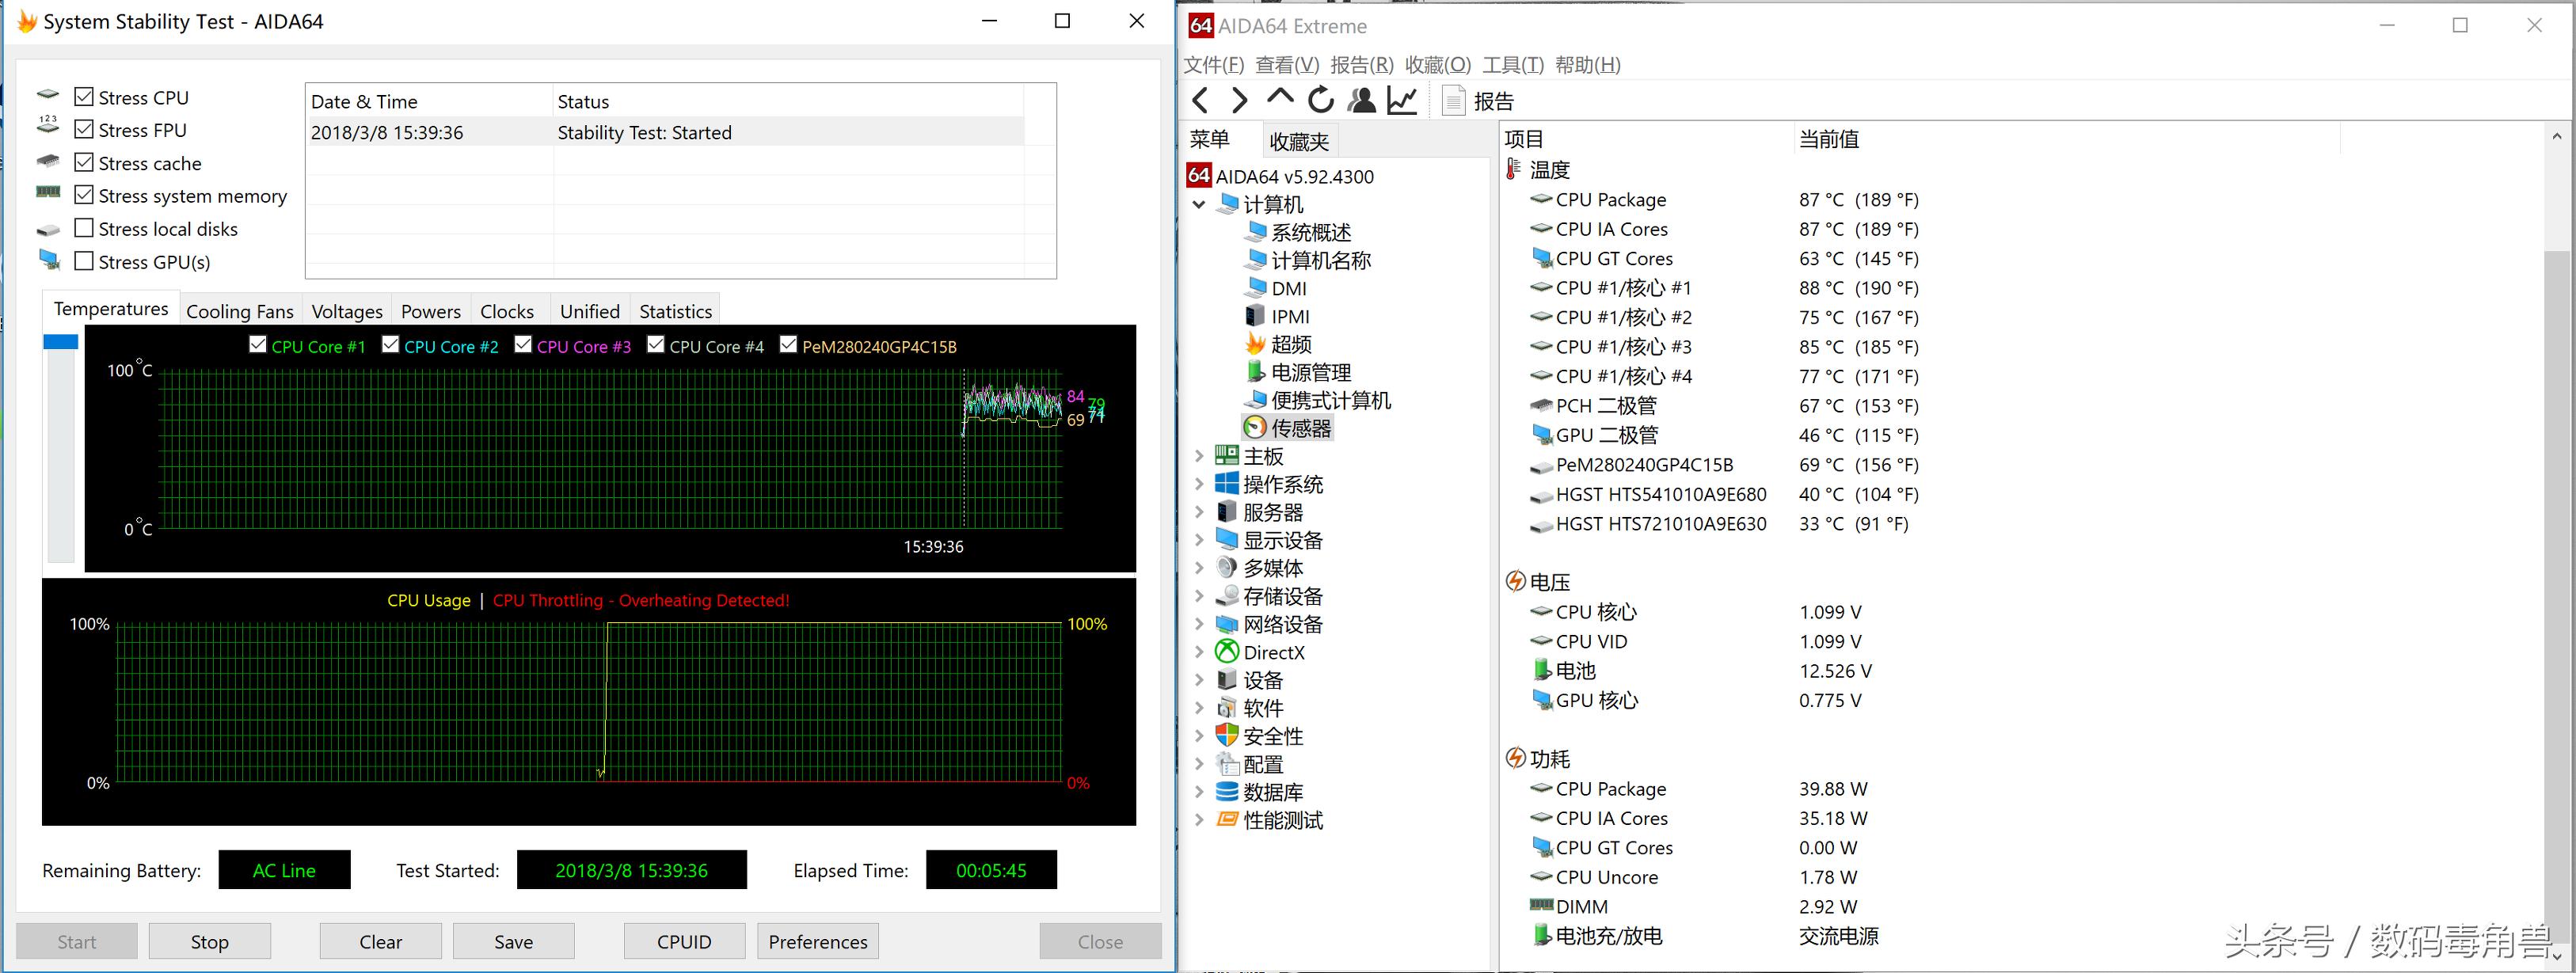Viewport: 2576px width, 973px height.
Task: Click the Stop button
Action: [x=209, y=940]
